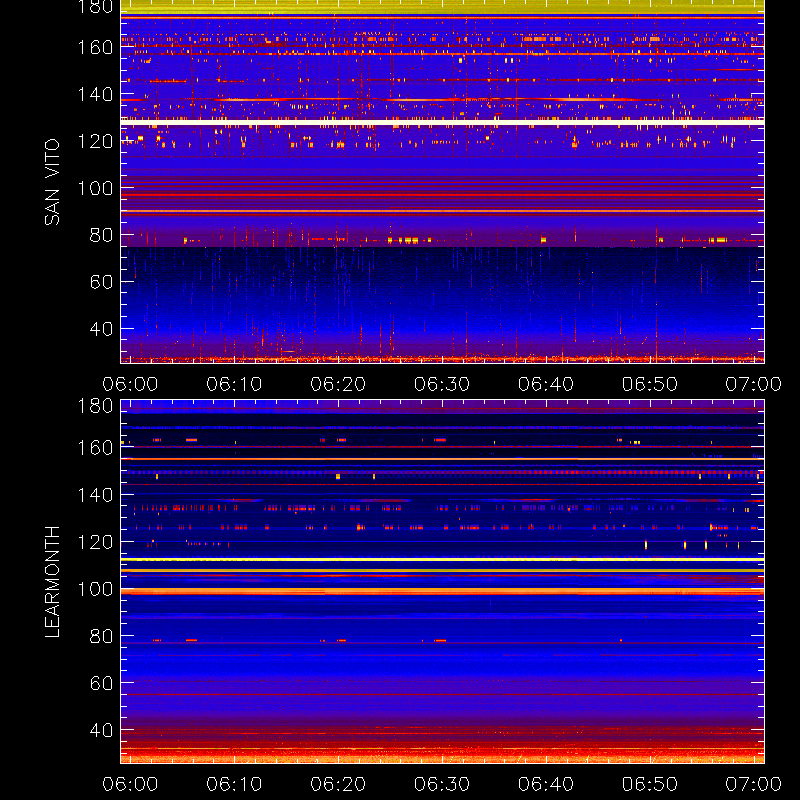The image size is (800, 800).
Task: Click the 40 tick label on San Vito axis
Action: pyautogui.click(x=101, y=329)
